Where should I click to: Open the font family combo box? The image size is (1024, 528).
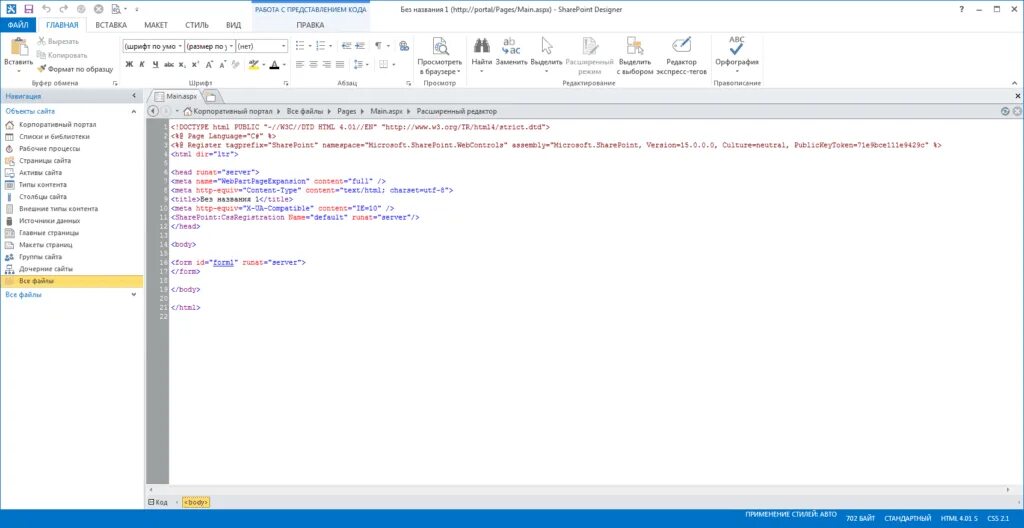click(153, 46)
